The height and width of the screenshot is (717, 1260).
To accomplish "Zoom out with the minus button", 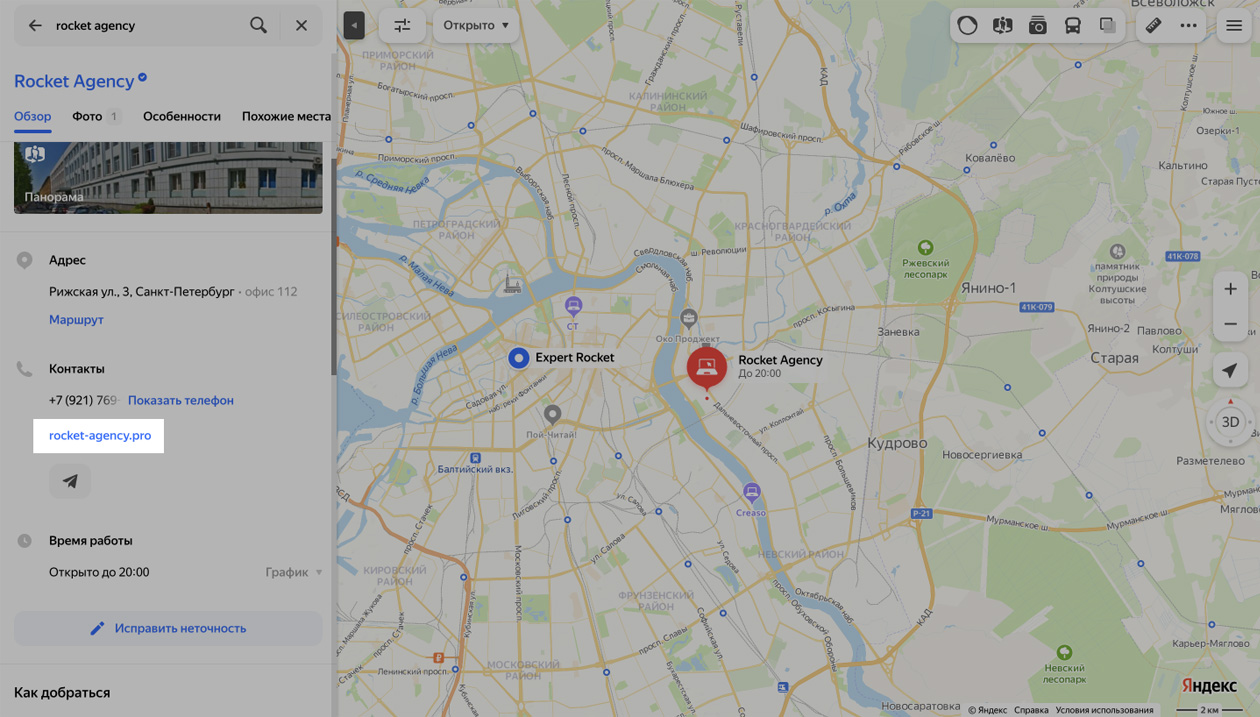I will pyautogui.click(x=1230, y=324).
